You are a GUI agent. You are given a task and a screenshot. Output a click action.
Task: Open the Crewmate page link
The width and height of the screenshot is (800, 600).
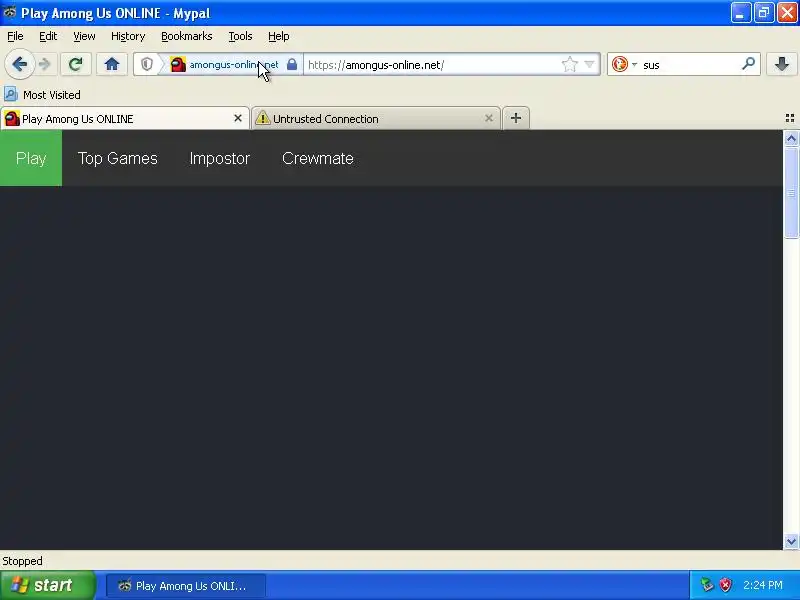coord(318,158)
